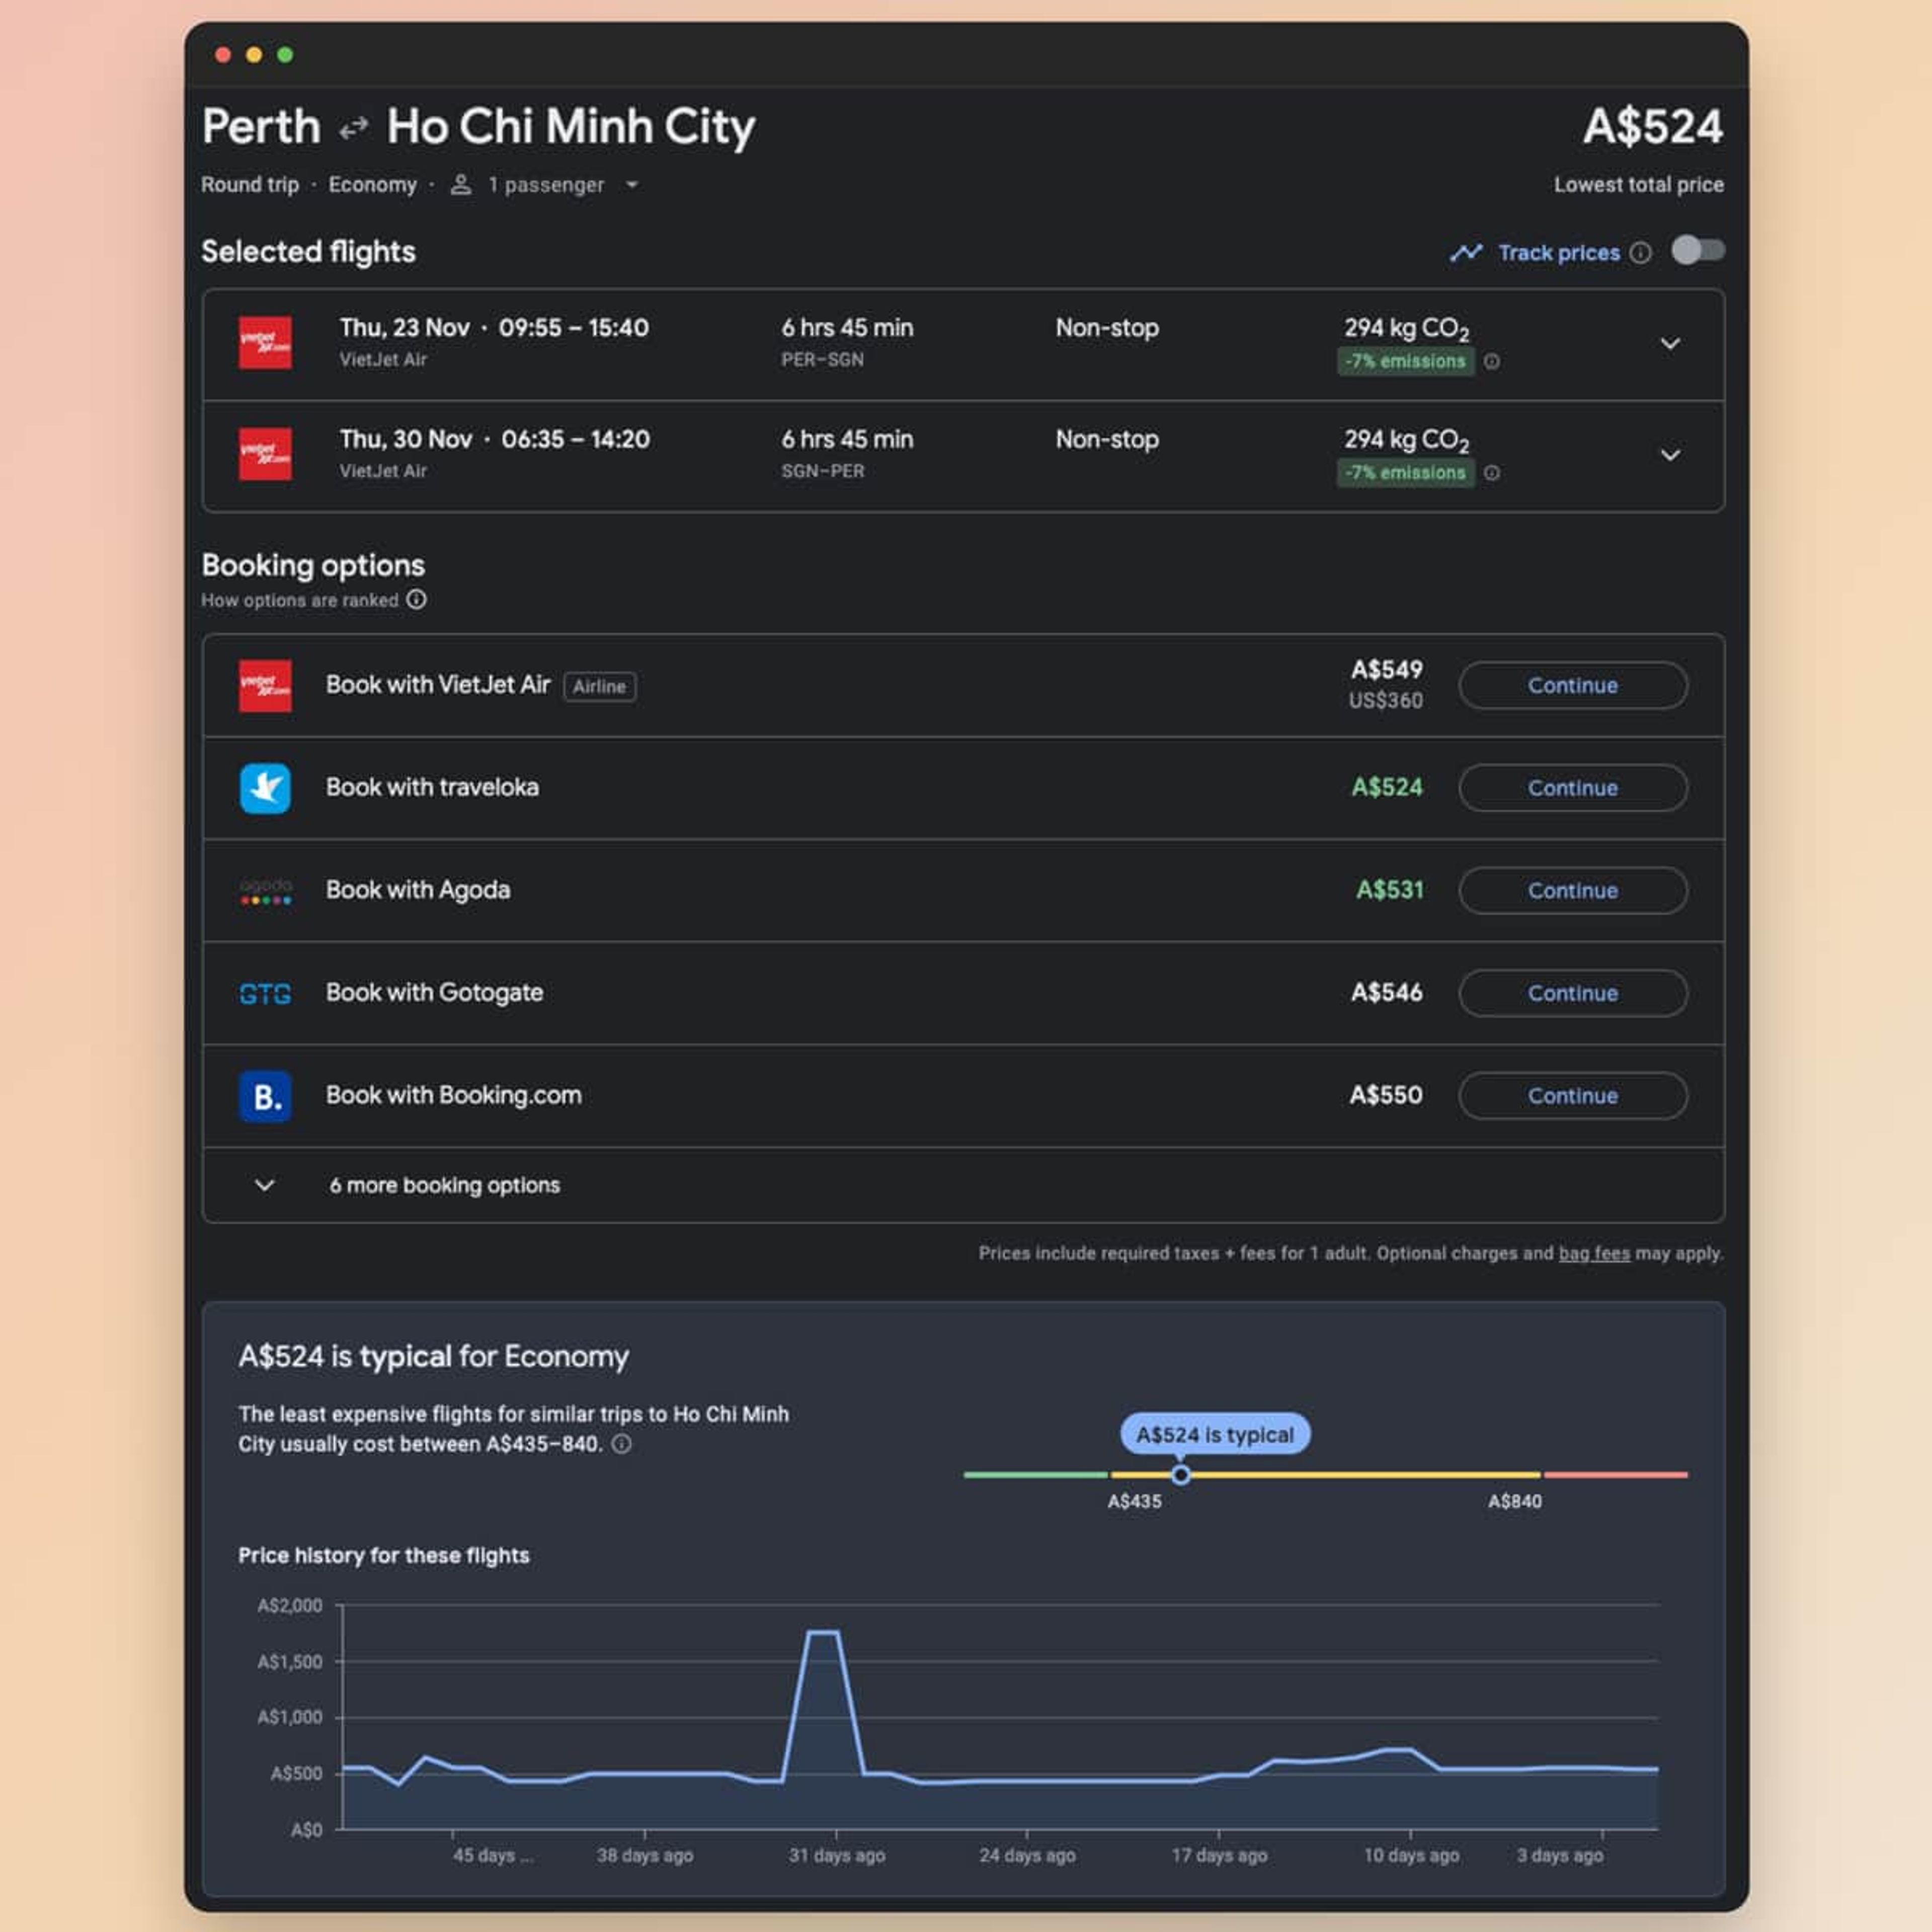The height and width of the screenshot is (1932, 1932).
Task: Click the traveloka bird logo icon
Action: tap(265, 788)
